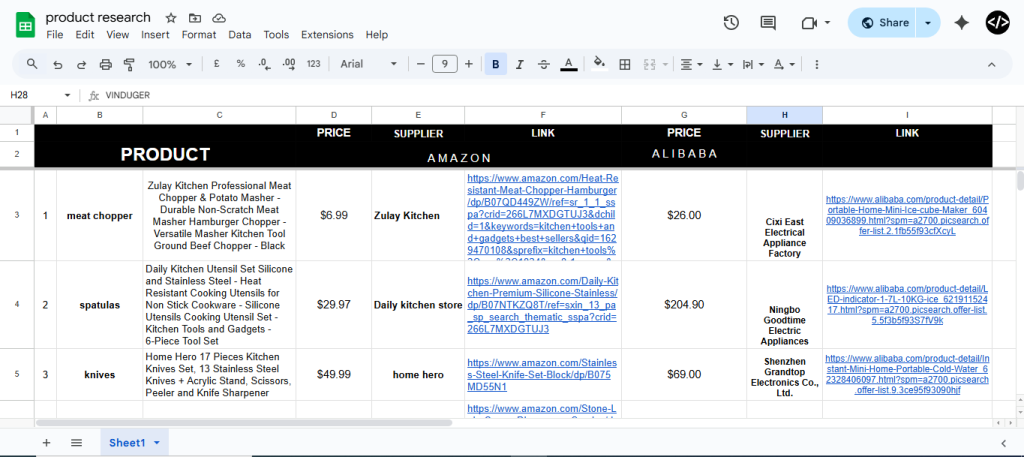Viewport: 1024px width, 457px height.
Task: Format as currency pound icon
Action: click(216, 64)
